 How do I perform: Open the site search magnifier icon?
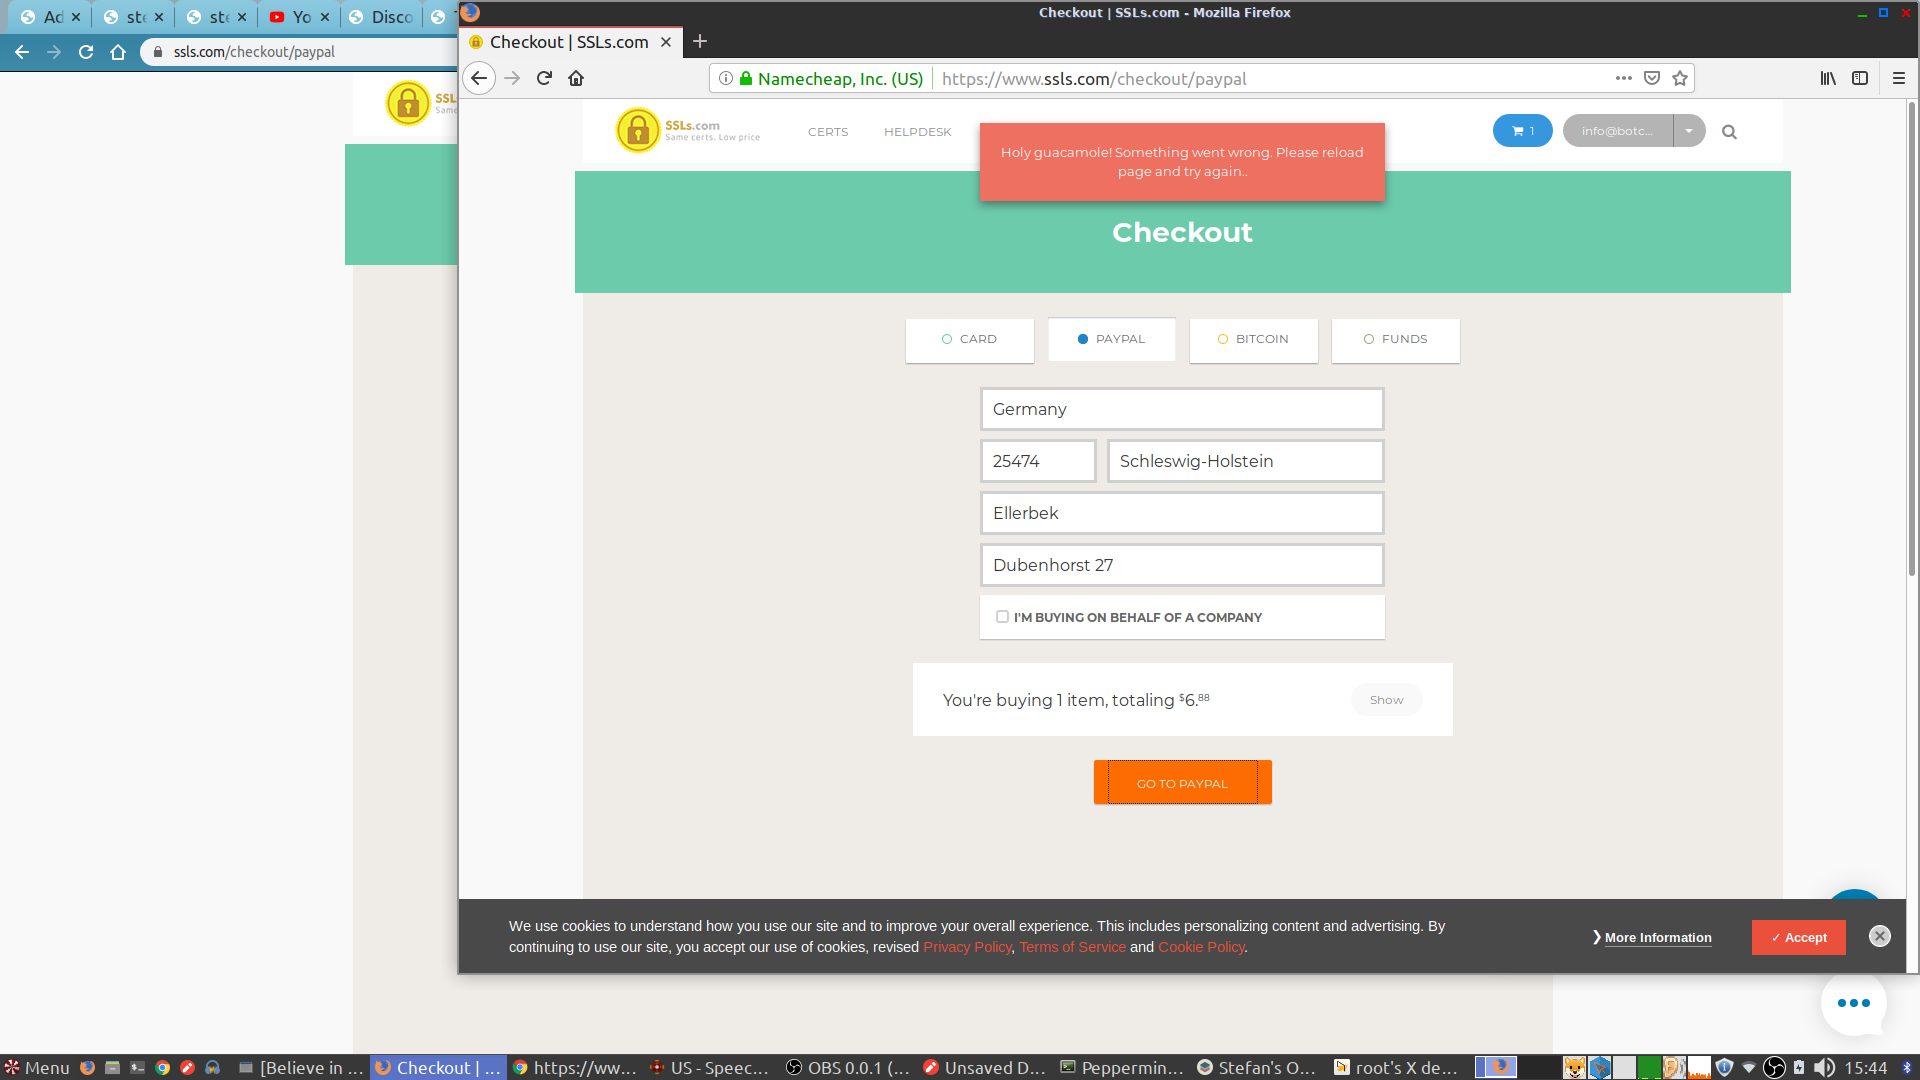pyautogui.click(x=1729, y=132)
